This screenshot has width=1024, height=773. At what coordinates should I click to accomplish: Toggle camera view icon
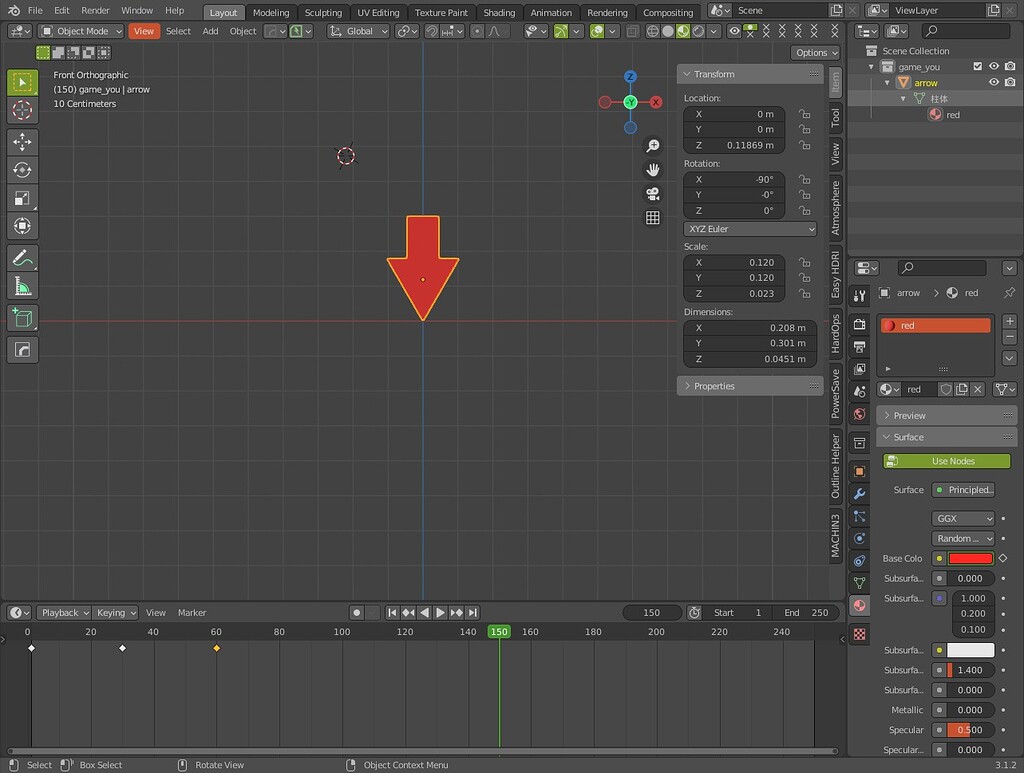pyautogui.click(x=652, y=194)
